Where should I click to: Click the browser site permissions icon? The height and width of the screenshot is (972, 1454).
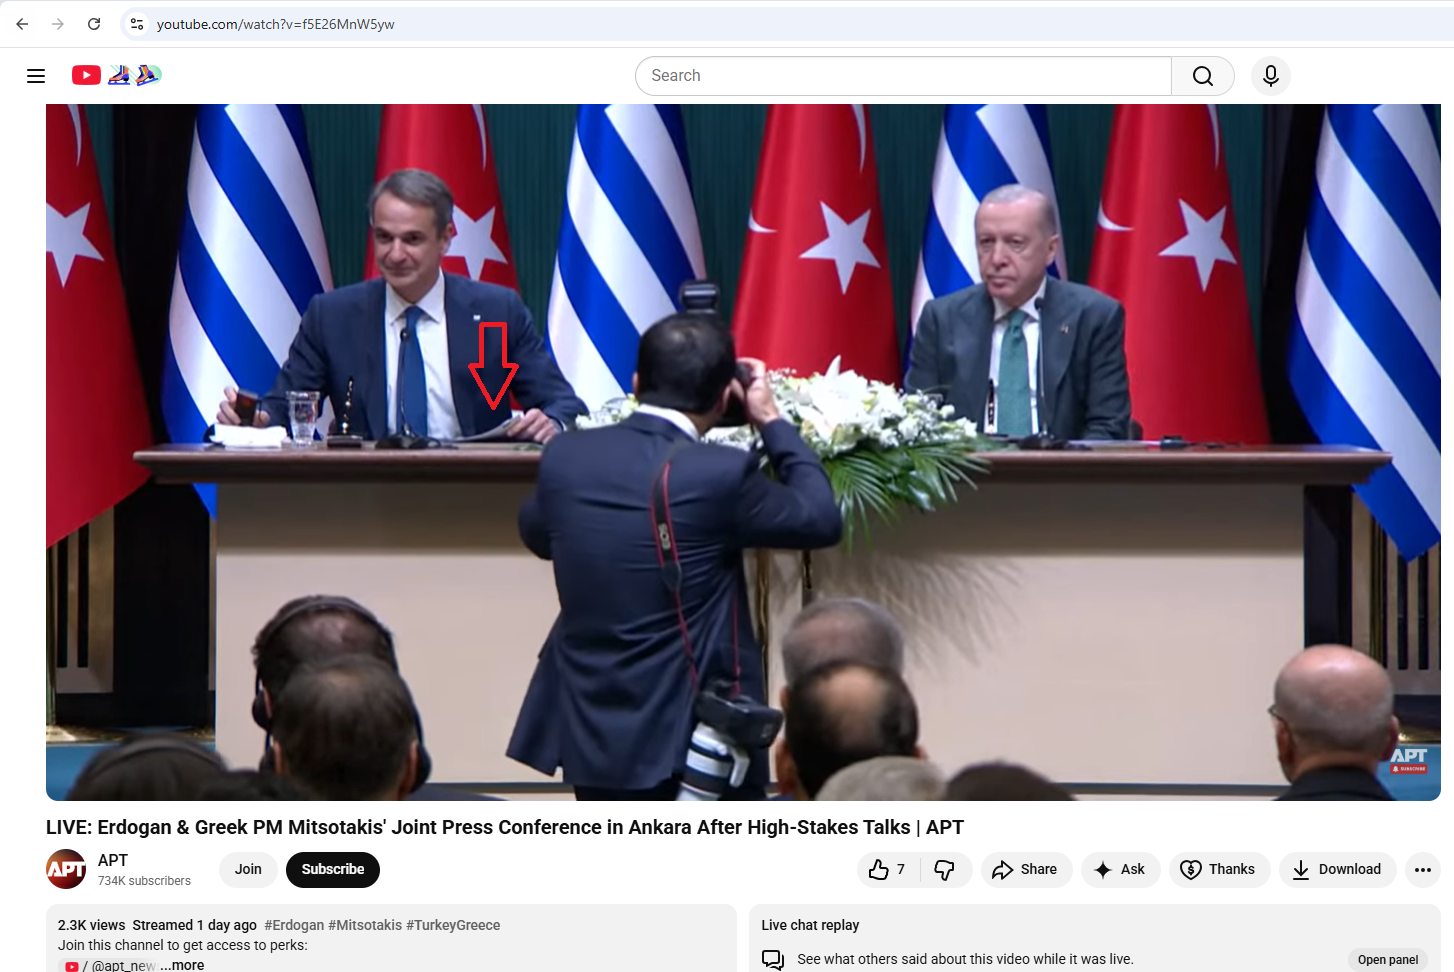tap(136, 24)
